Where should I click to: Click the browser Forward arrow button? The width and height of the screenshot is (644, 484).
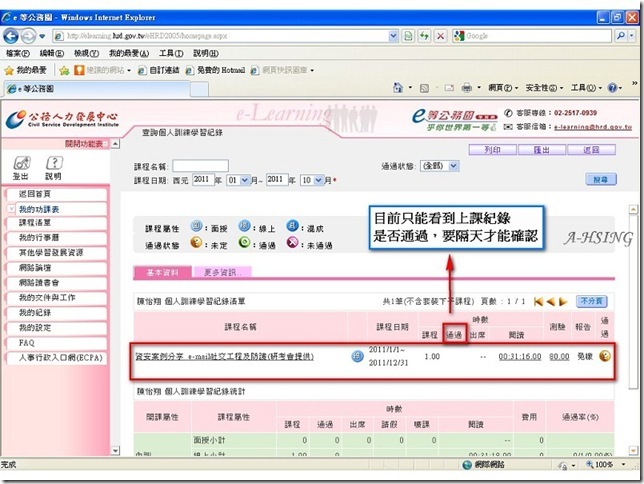click(x=28, y=37)
